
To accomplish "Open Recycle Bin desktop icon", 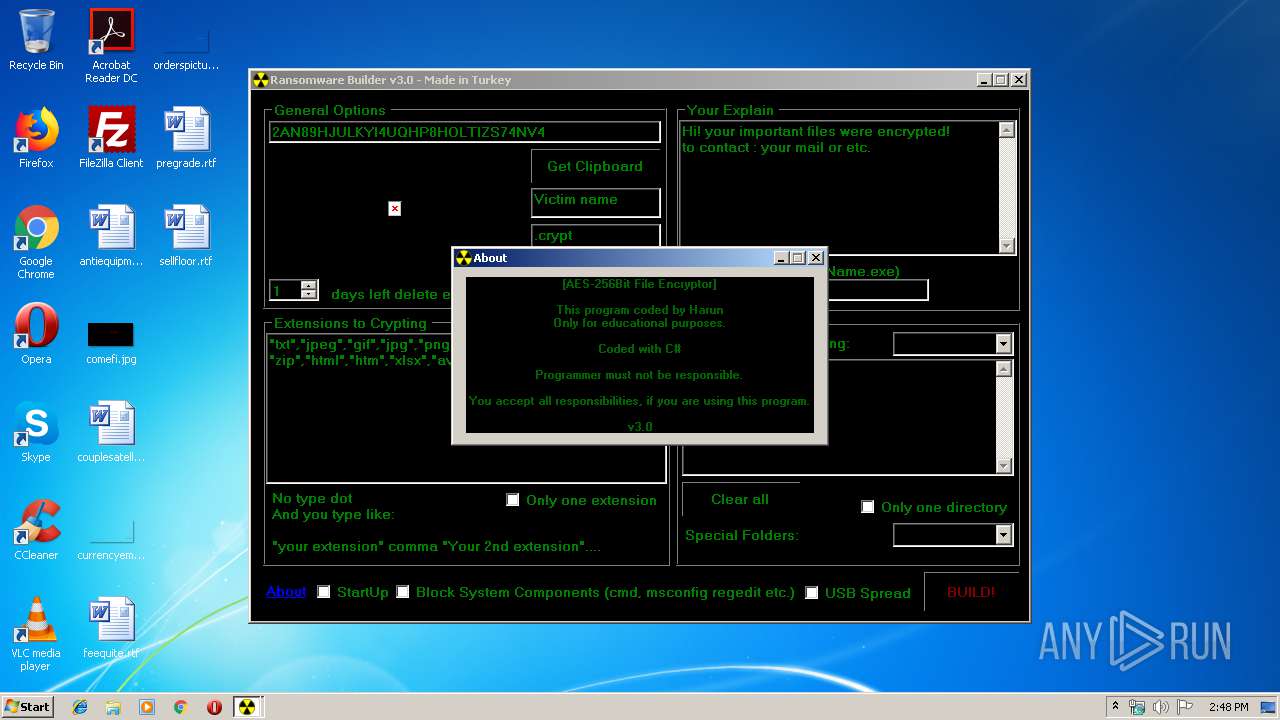I will [x=36, y=40].
